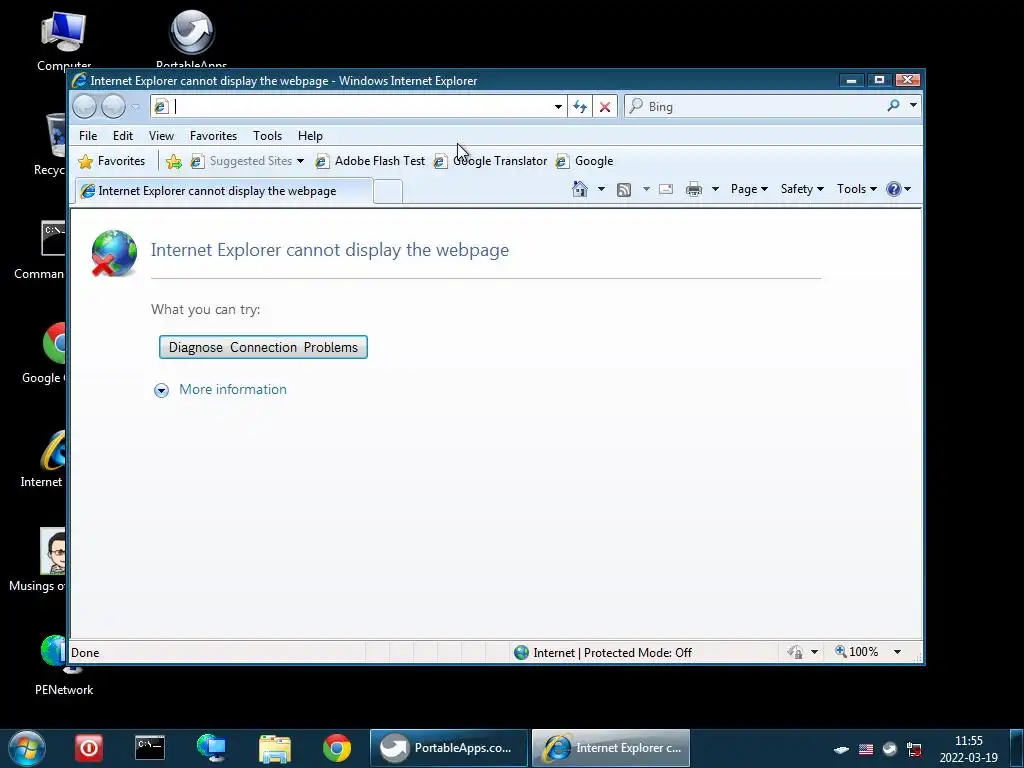
Task: Open the Tools menu in menu bar
Action: (x=267, y=136)
